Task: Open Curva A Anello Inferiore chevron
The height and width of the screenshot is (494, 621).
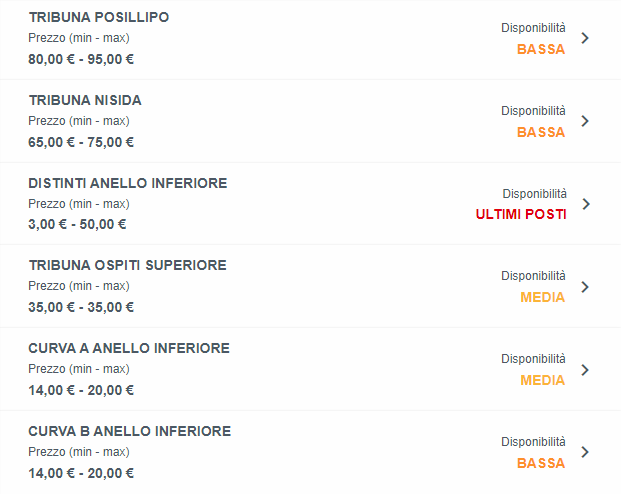Action: (585, 370)
